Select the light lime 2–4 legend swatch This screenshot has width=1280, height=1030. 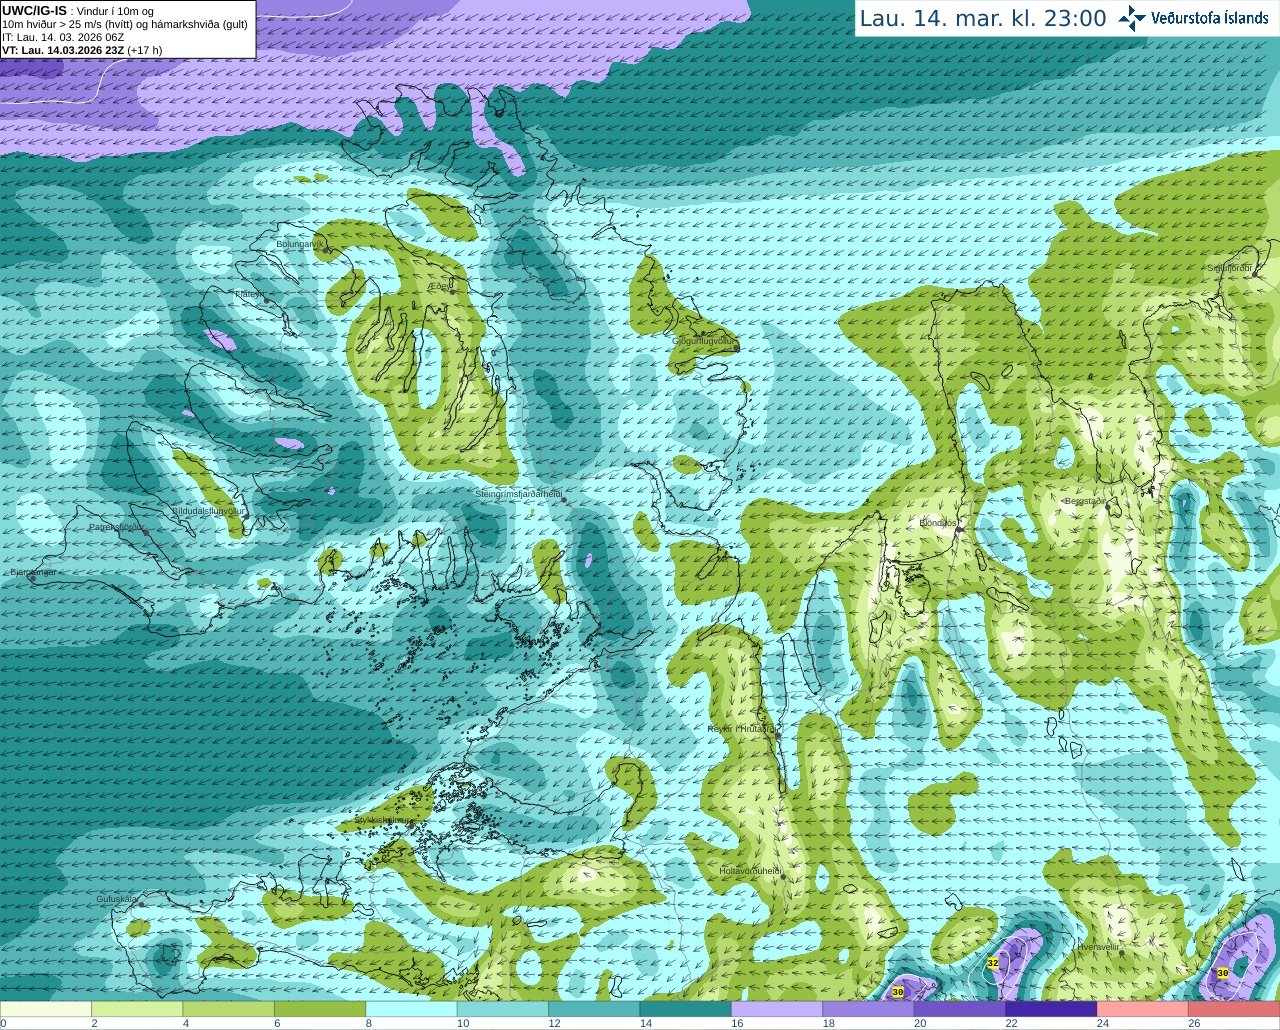pyautogui.click(x=137, y=1009)
